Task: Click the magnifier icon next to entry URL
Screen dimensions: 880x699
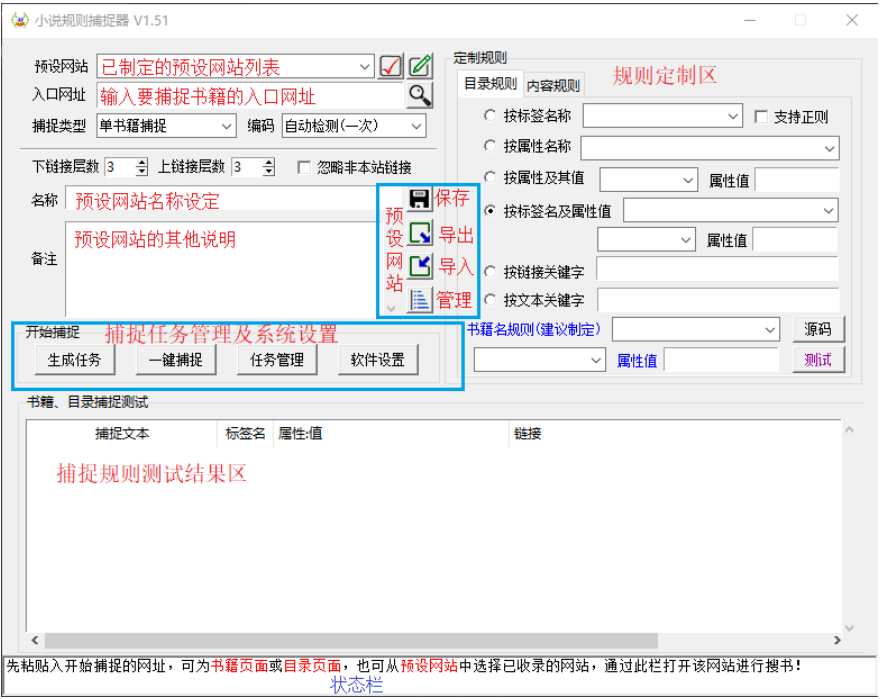Action: click(420, 95)
